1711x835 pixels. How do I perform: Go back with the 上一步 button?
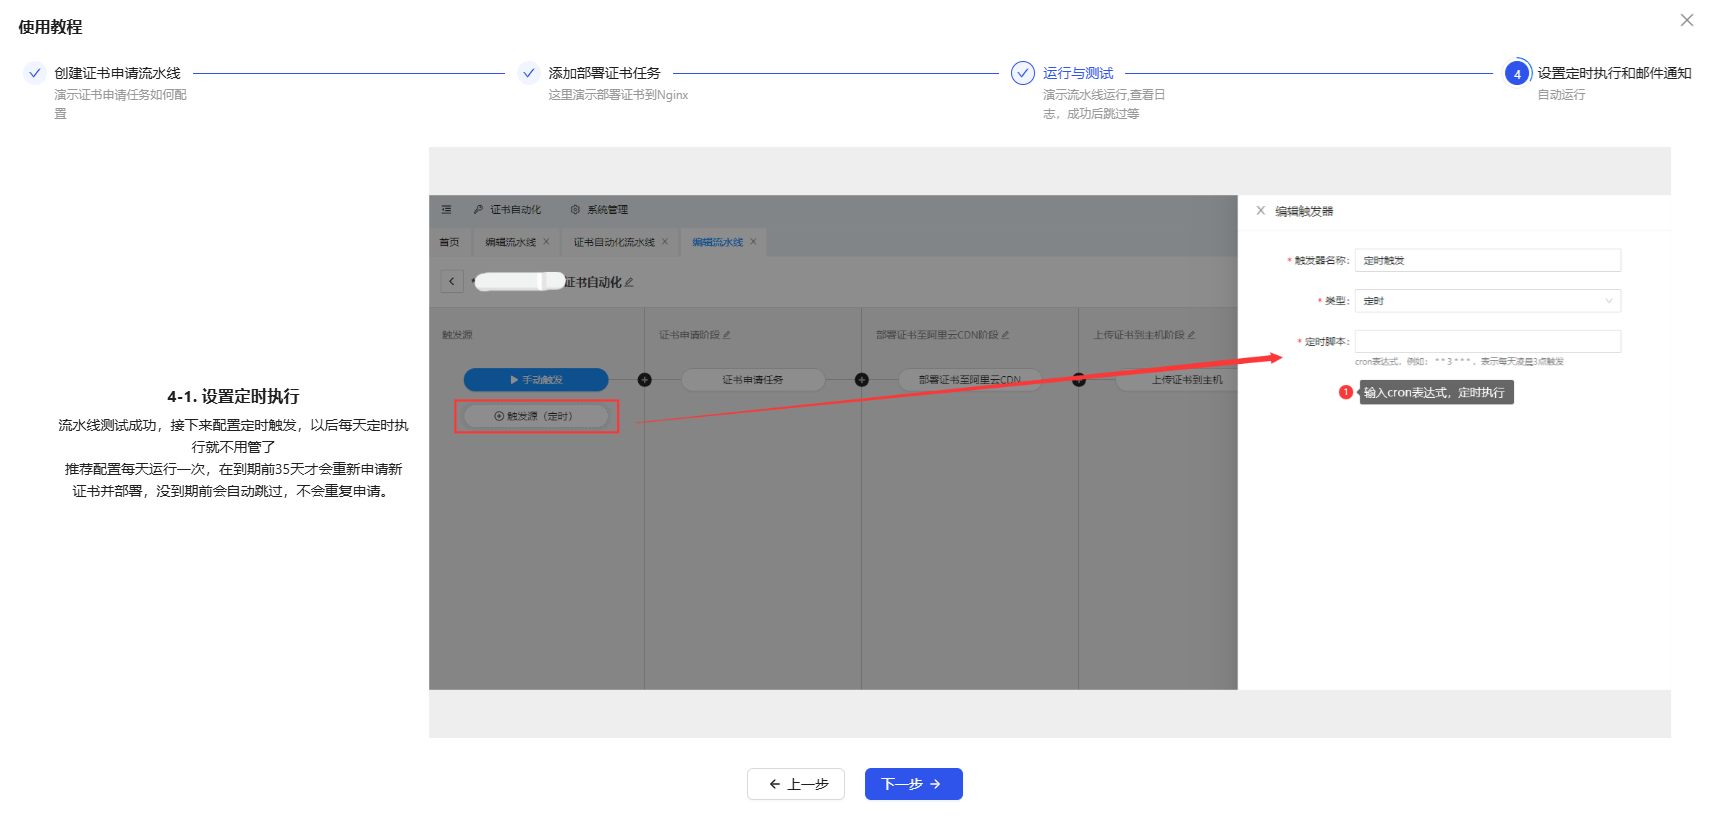(x=796, y=784)
